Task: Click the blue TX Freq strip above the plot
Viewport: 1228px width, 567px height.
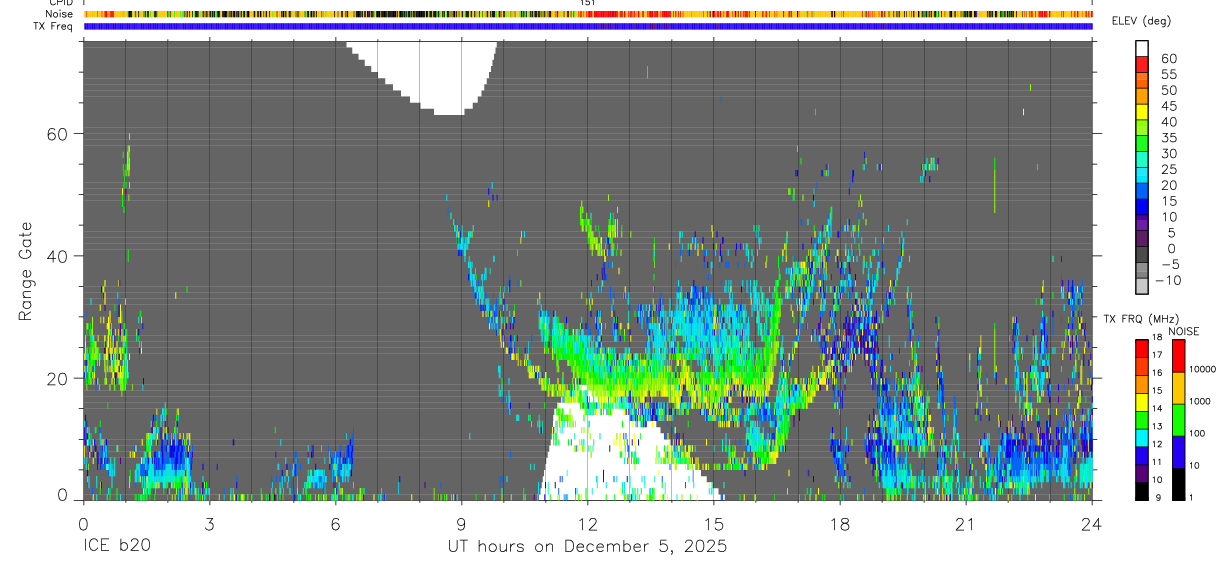Action: [x=588, y=26]
